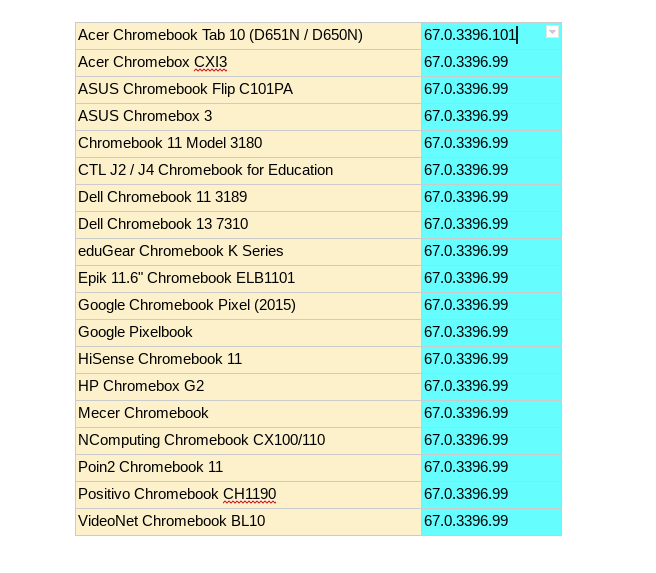Select the HP Chromebox G2 cell
This screenshot has width=656, height=573.
141,387
